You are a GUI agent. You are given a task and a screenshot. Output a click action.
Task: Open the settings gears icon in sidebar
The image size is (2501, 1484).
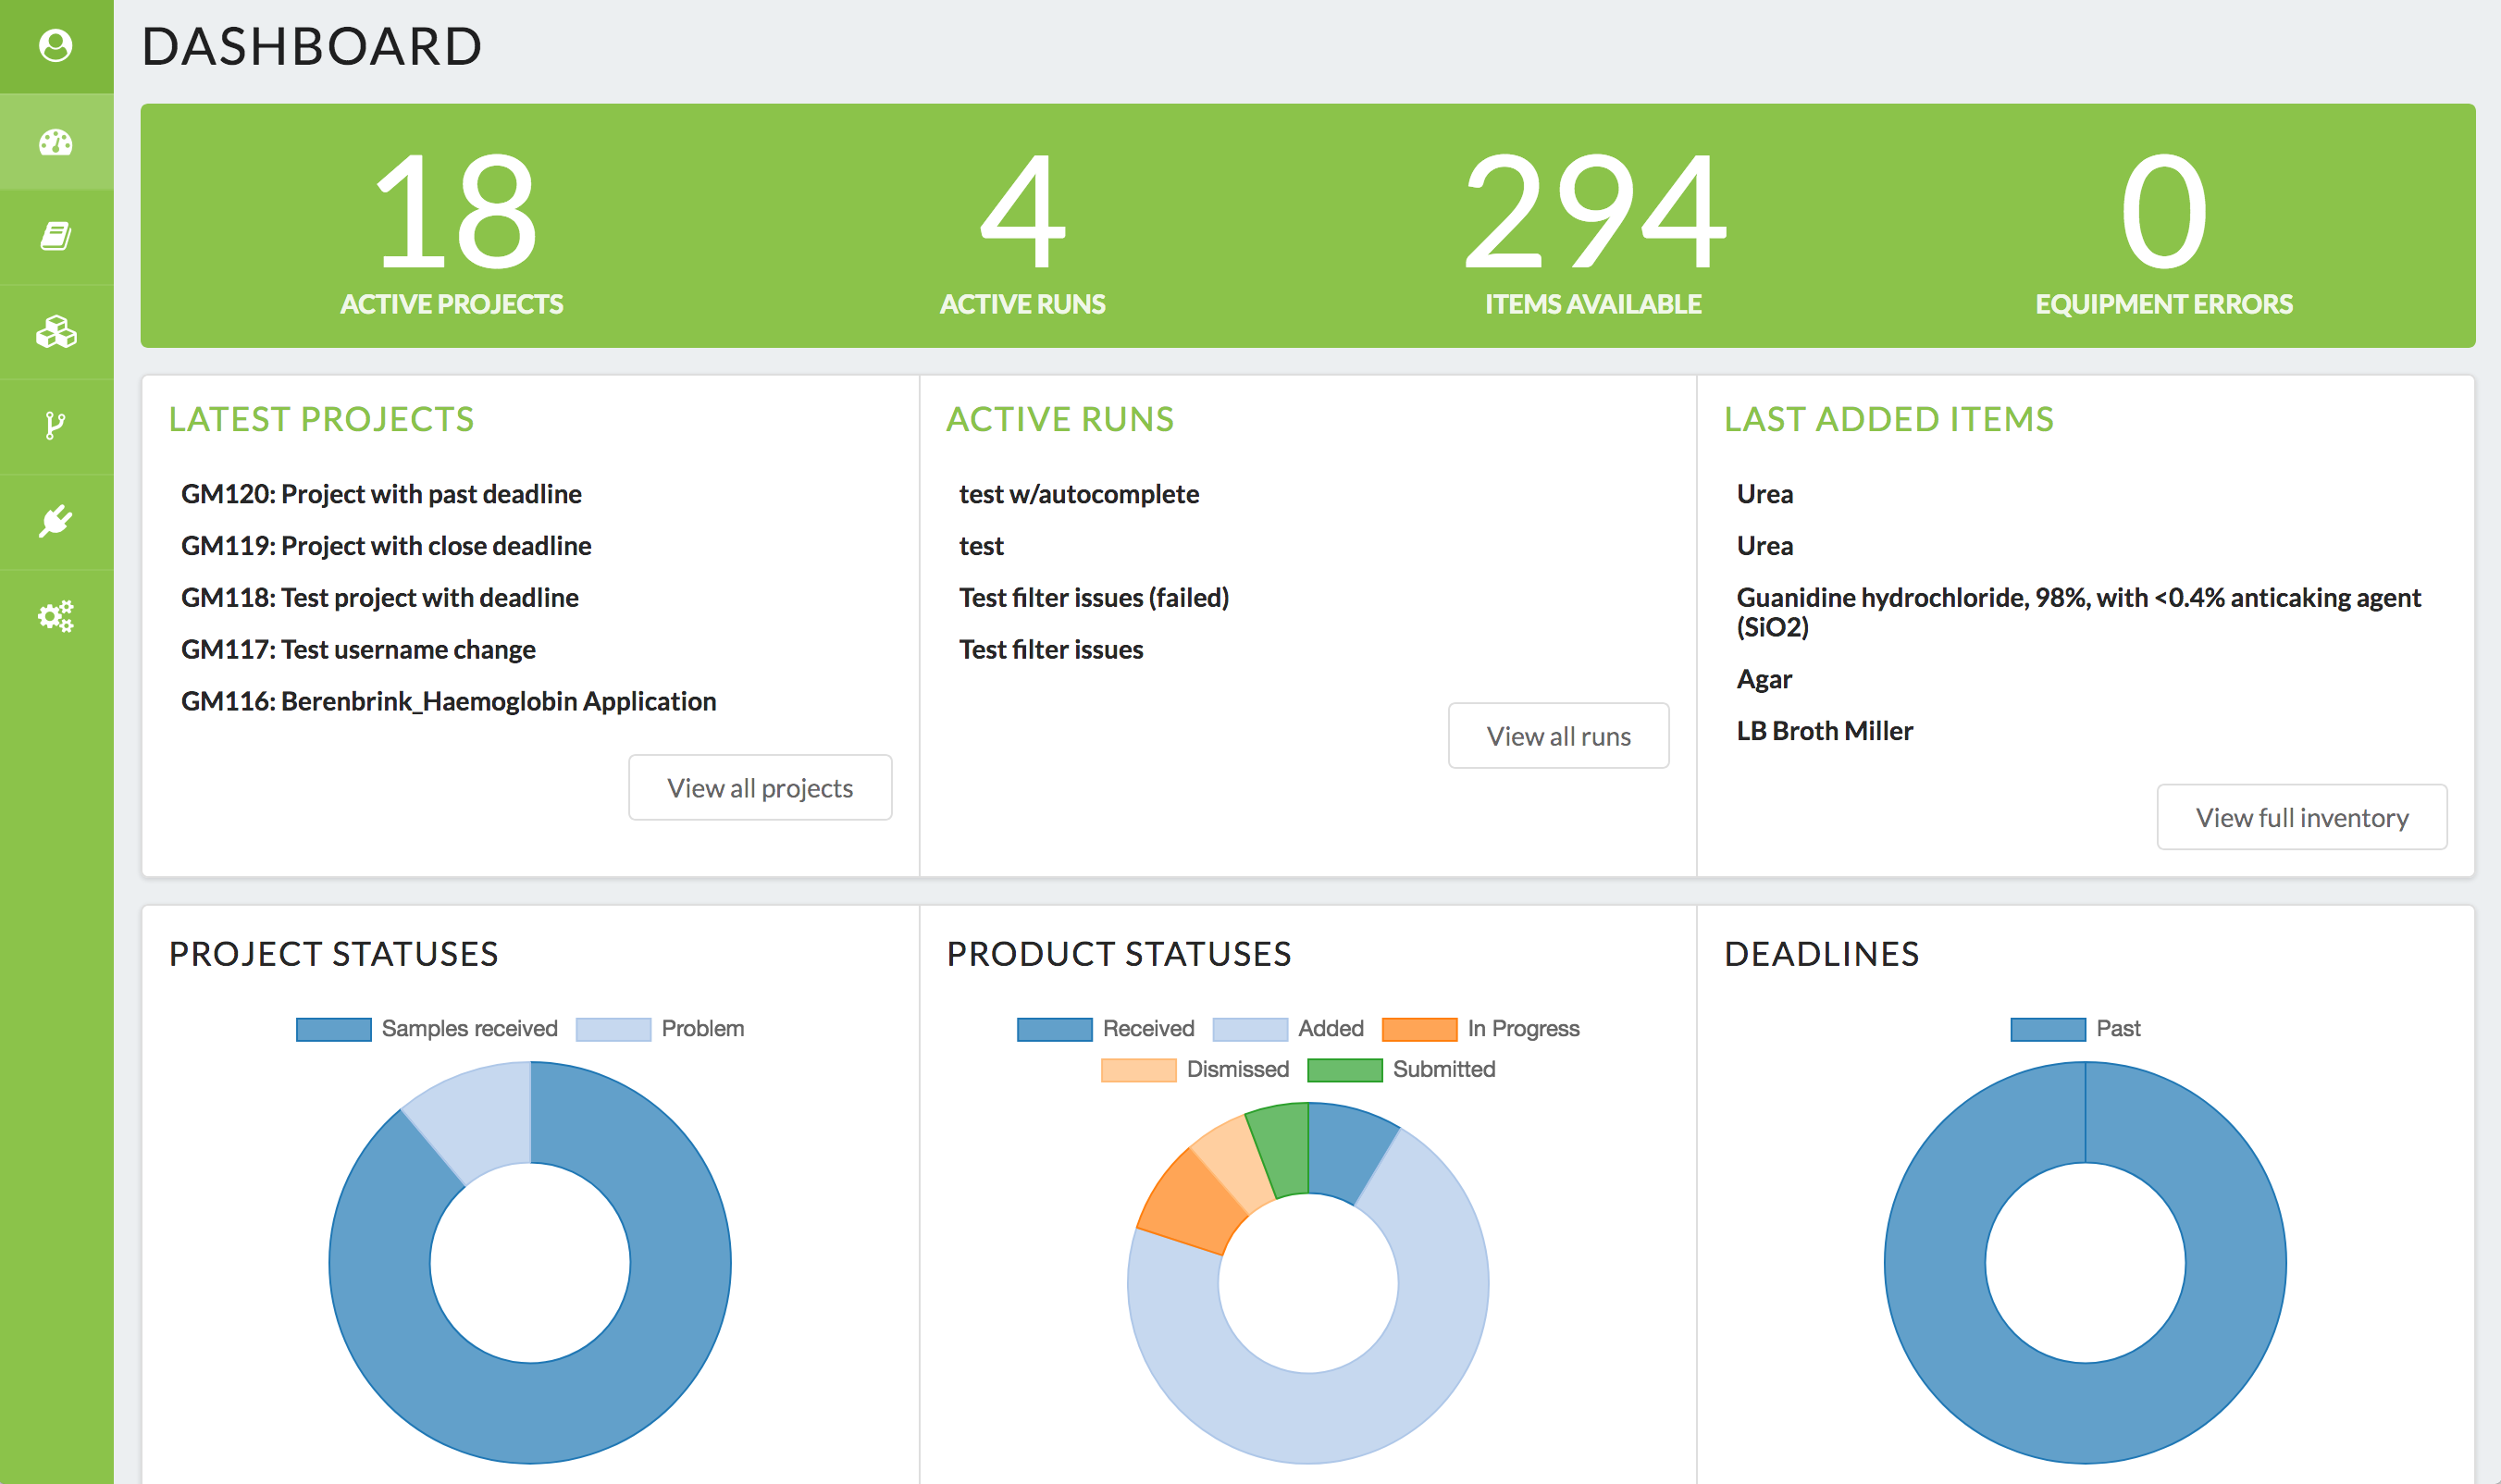click(x=56, y=616)
